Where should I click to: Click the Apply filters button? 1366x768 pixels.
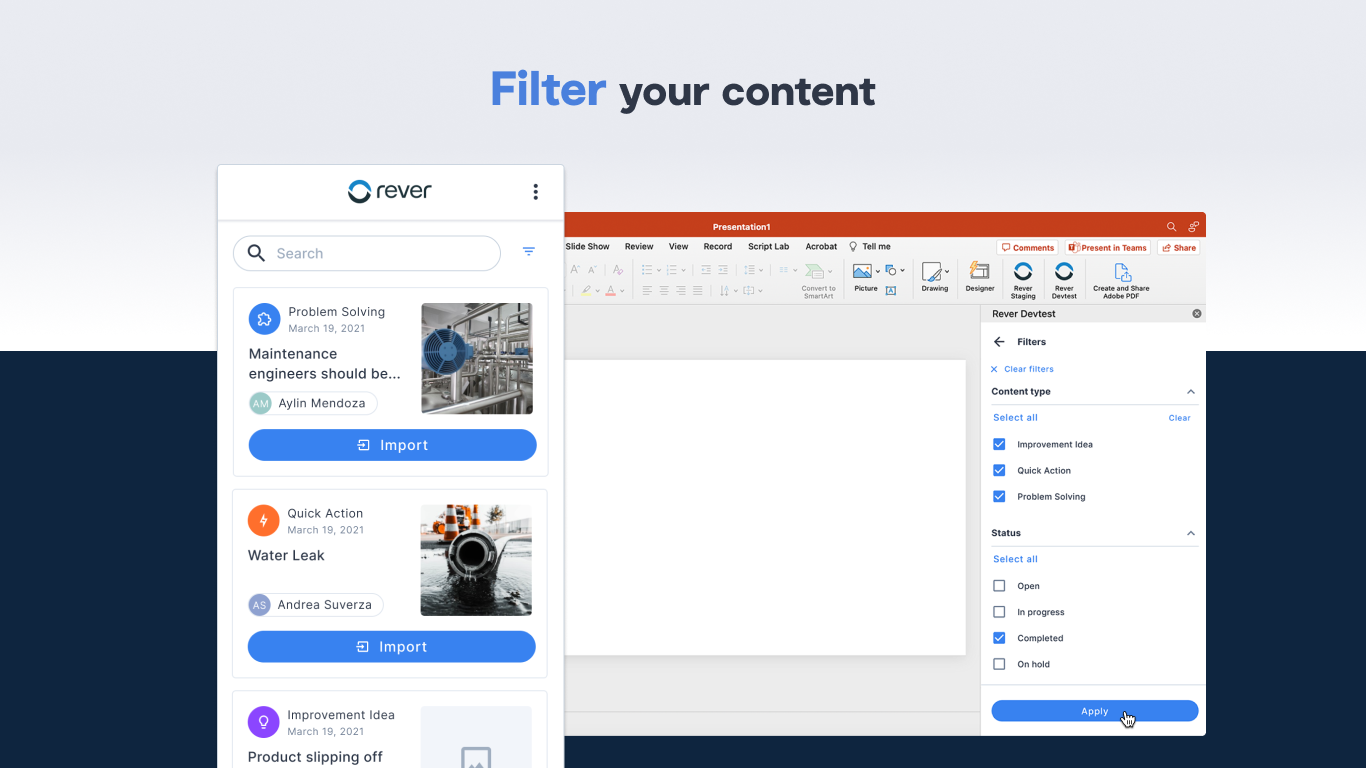pyautogui.click(x=1095, y=711)
